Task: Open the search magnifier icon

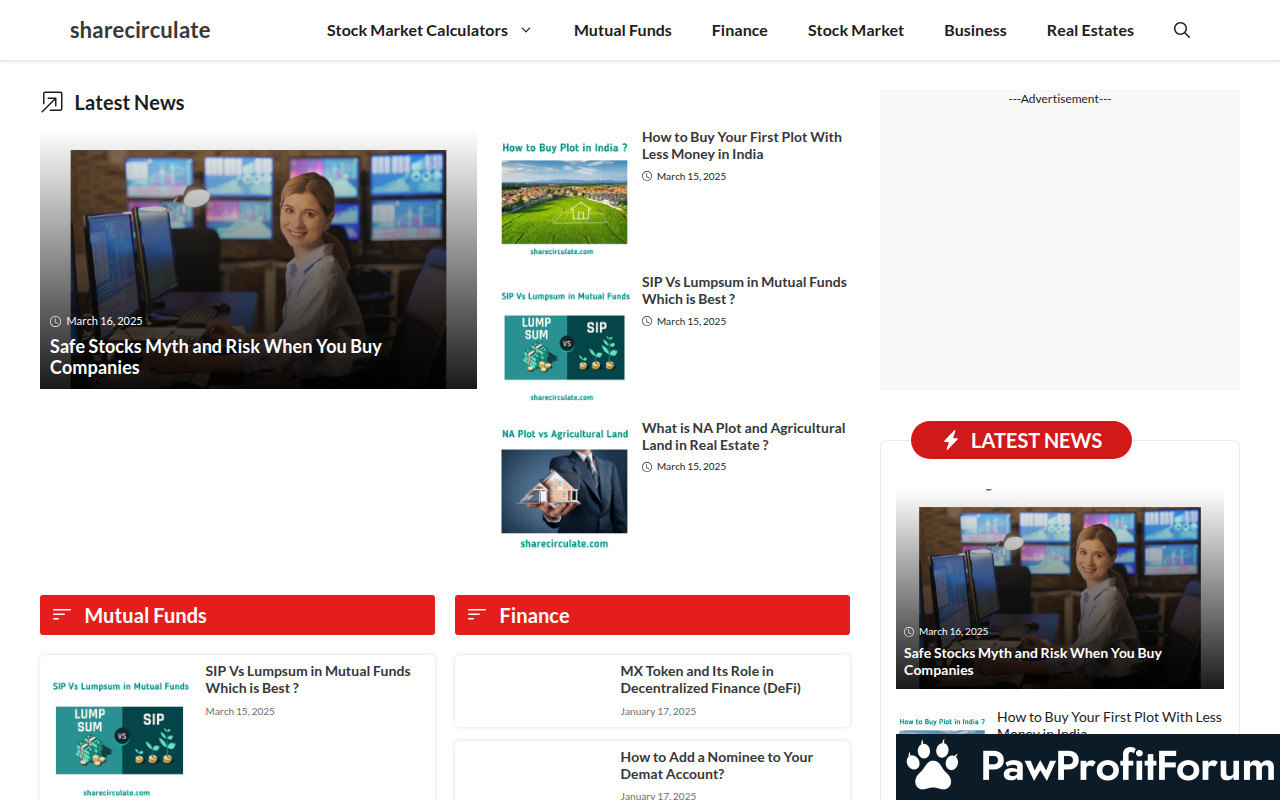Action: point(1181,30)
